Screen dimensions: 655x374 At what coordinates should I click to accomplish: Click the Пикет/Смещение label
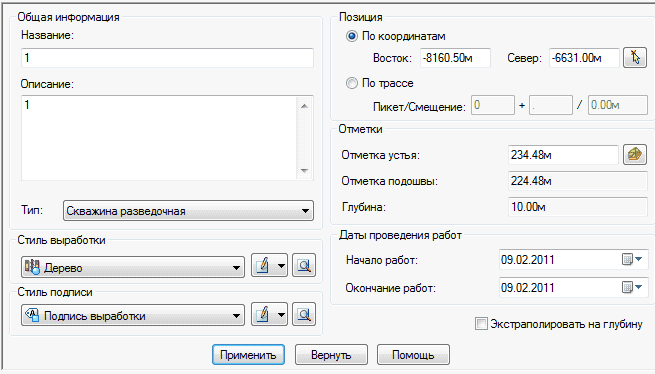(419, 107)
